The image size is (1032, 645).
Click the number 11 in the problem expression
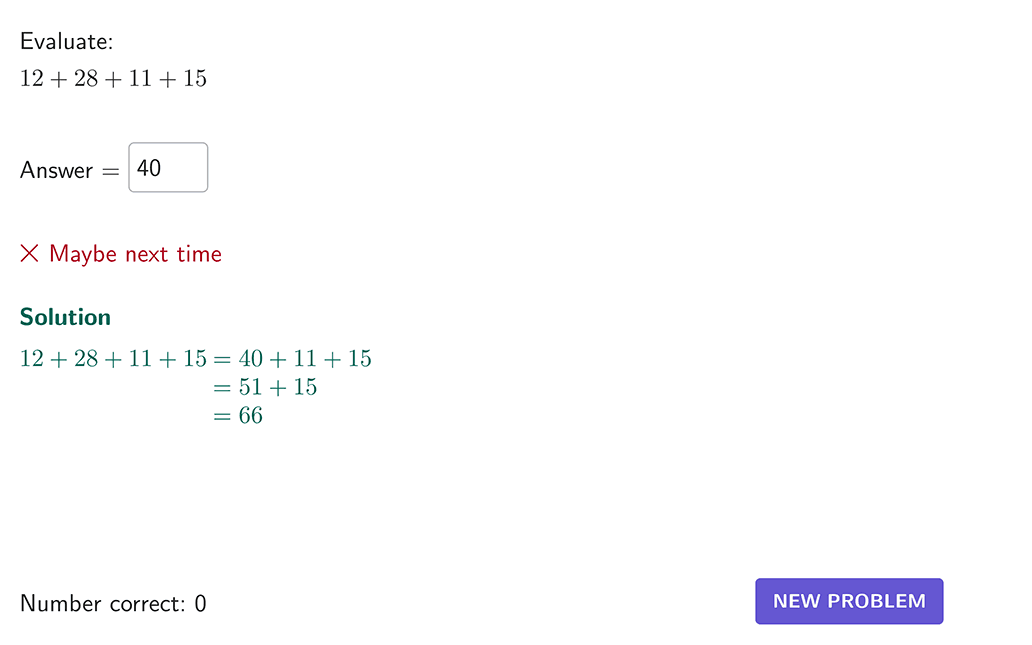tap(140, 78)
